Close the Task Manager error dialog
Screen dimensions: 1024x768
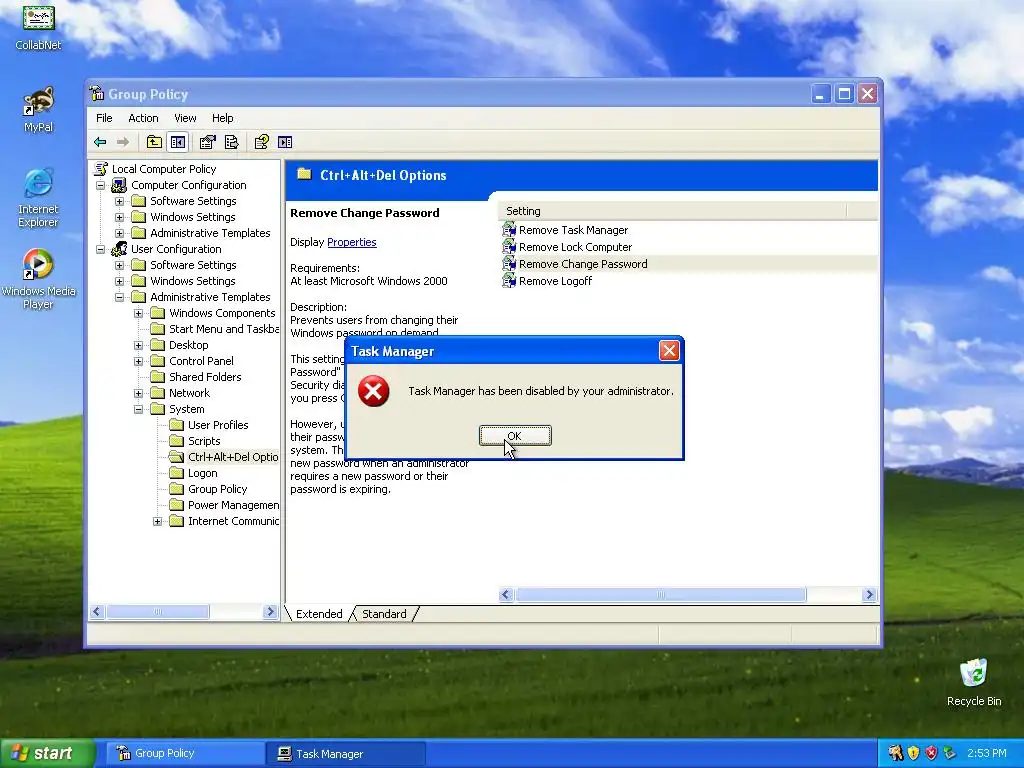tap(669, 351)
